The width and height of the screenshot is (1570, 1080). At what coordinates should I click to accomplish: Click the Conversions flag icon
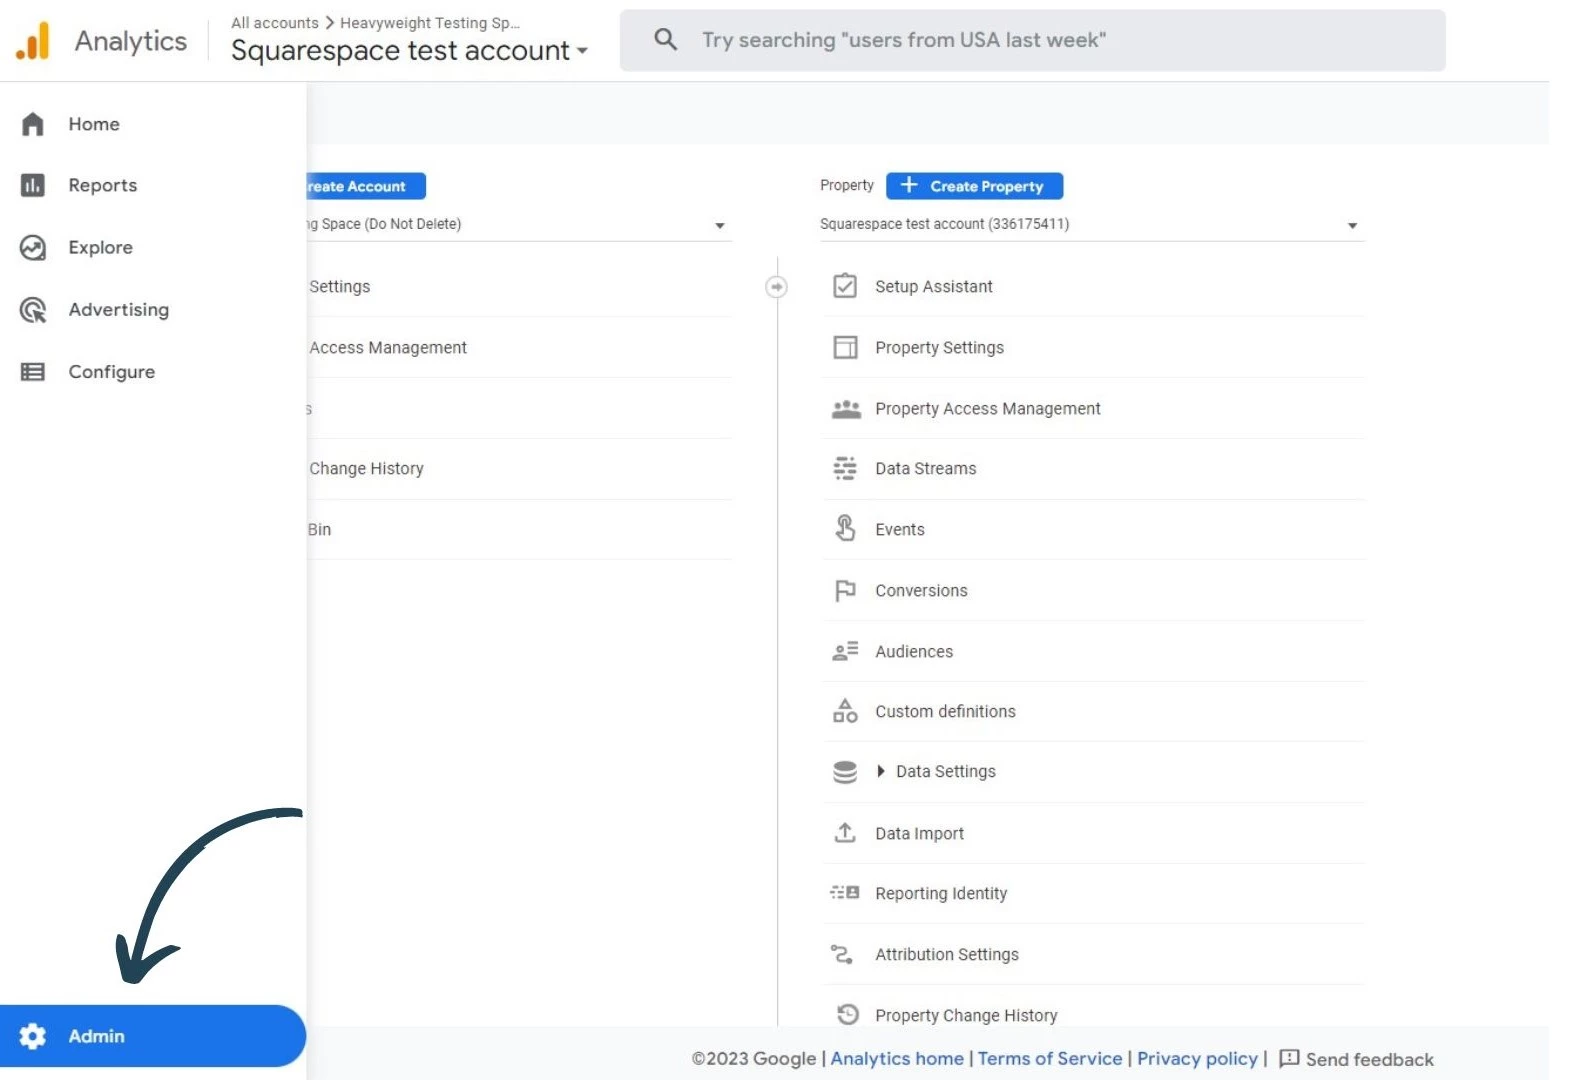(x=845, y=590)
